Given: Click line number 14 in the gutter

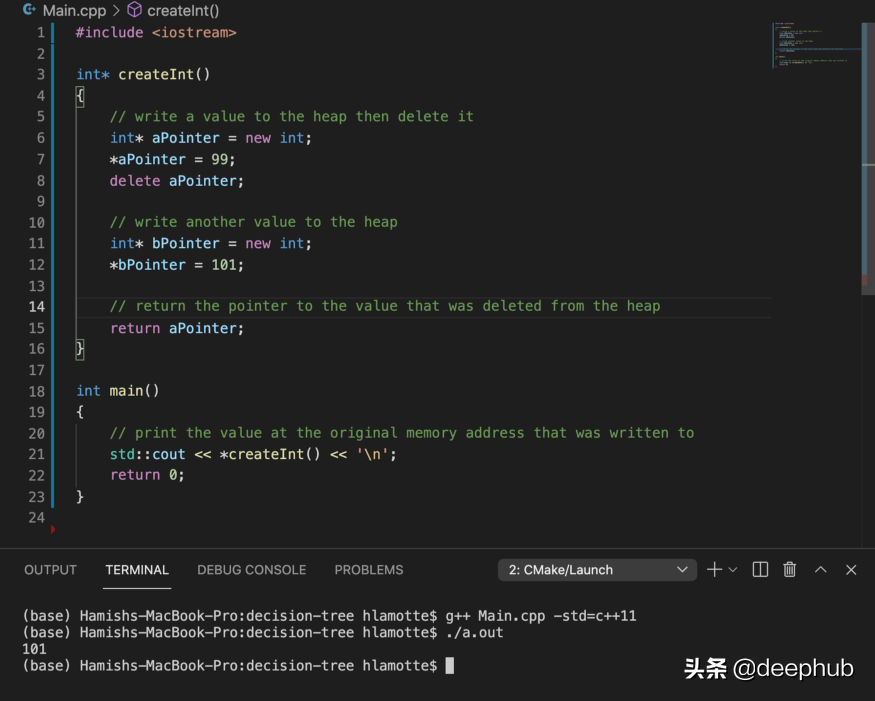Looking at the screenshot, I should click(36, 306).
